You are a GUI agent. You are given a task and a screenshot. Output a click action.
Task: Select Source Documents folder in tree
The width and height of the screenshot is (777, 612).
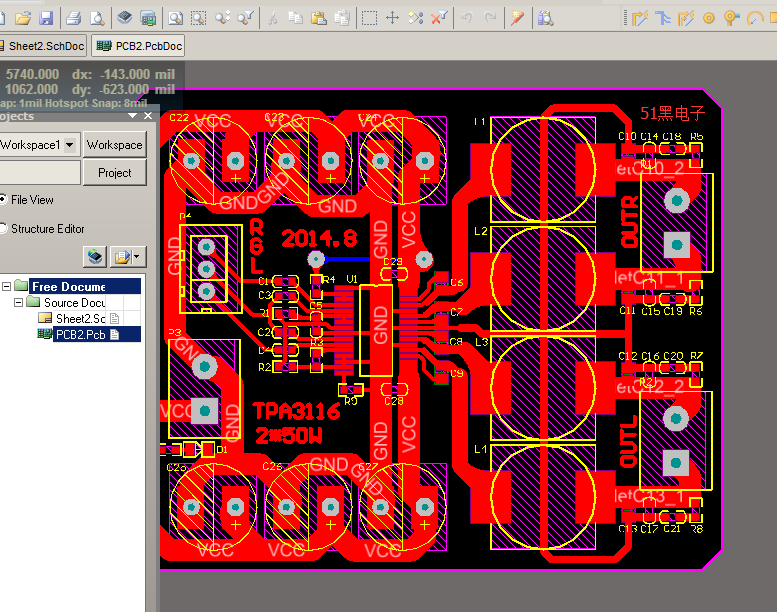(x=74, y=302)
